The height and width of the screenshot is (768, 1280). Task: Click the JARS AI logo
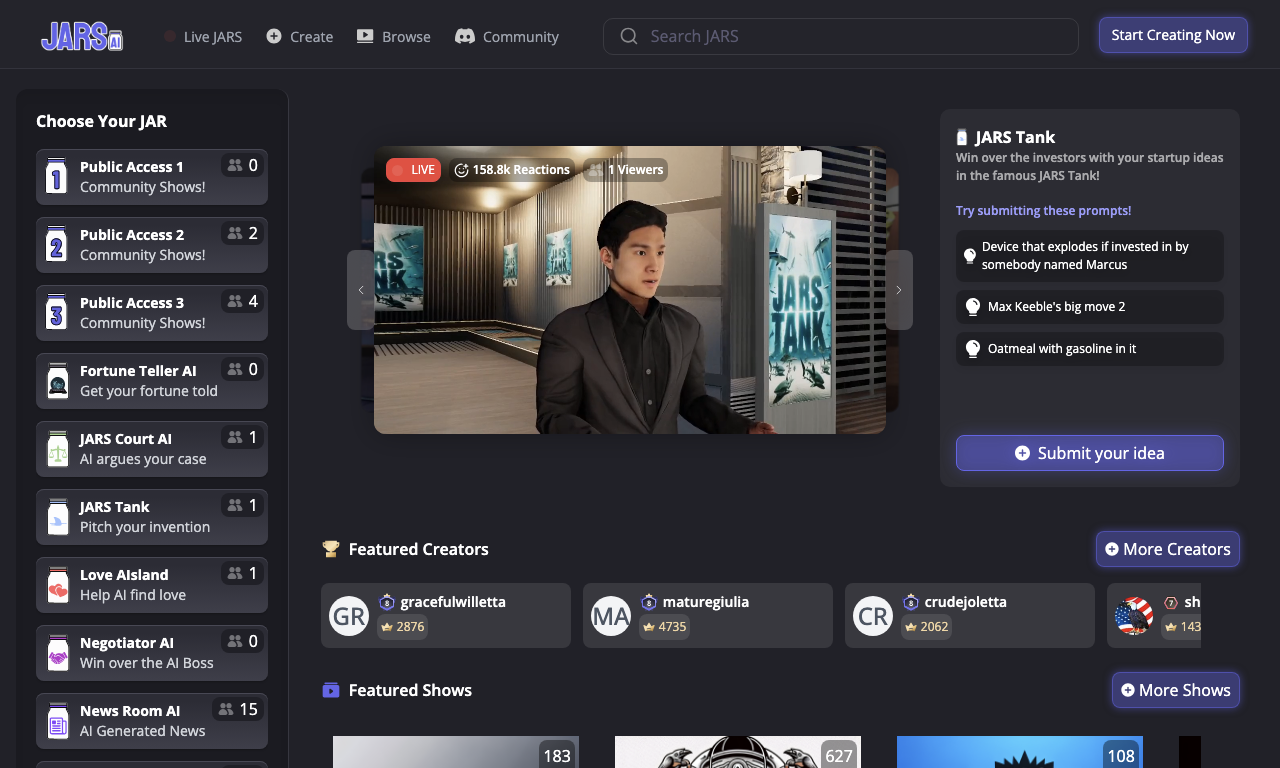click(x=82, y=36)
